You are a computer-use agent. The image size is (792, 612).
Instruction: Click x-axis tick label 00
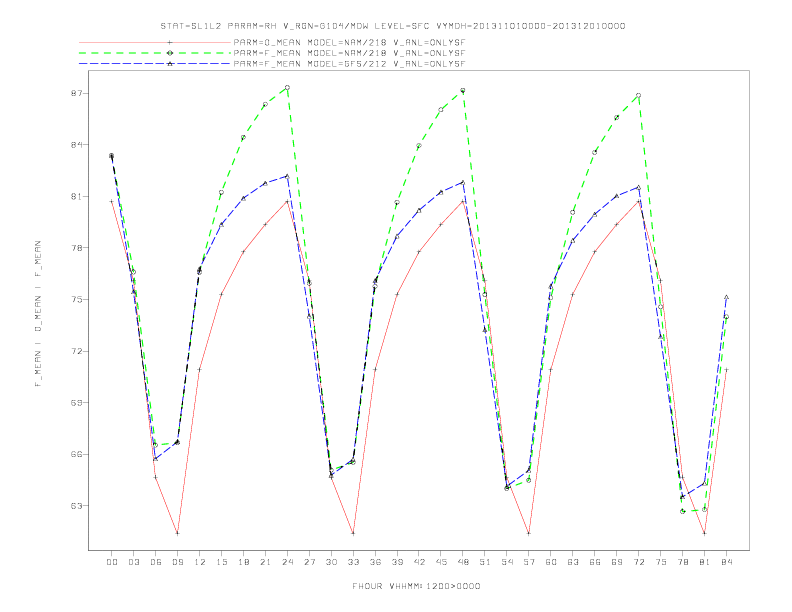click(112, 562)
